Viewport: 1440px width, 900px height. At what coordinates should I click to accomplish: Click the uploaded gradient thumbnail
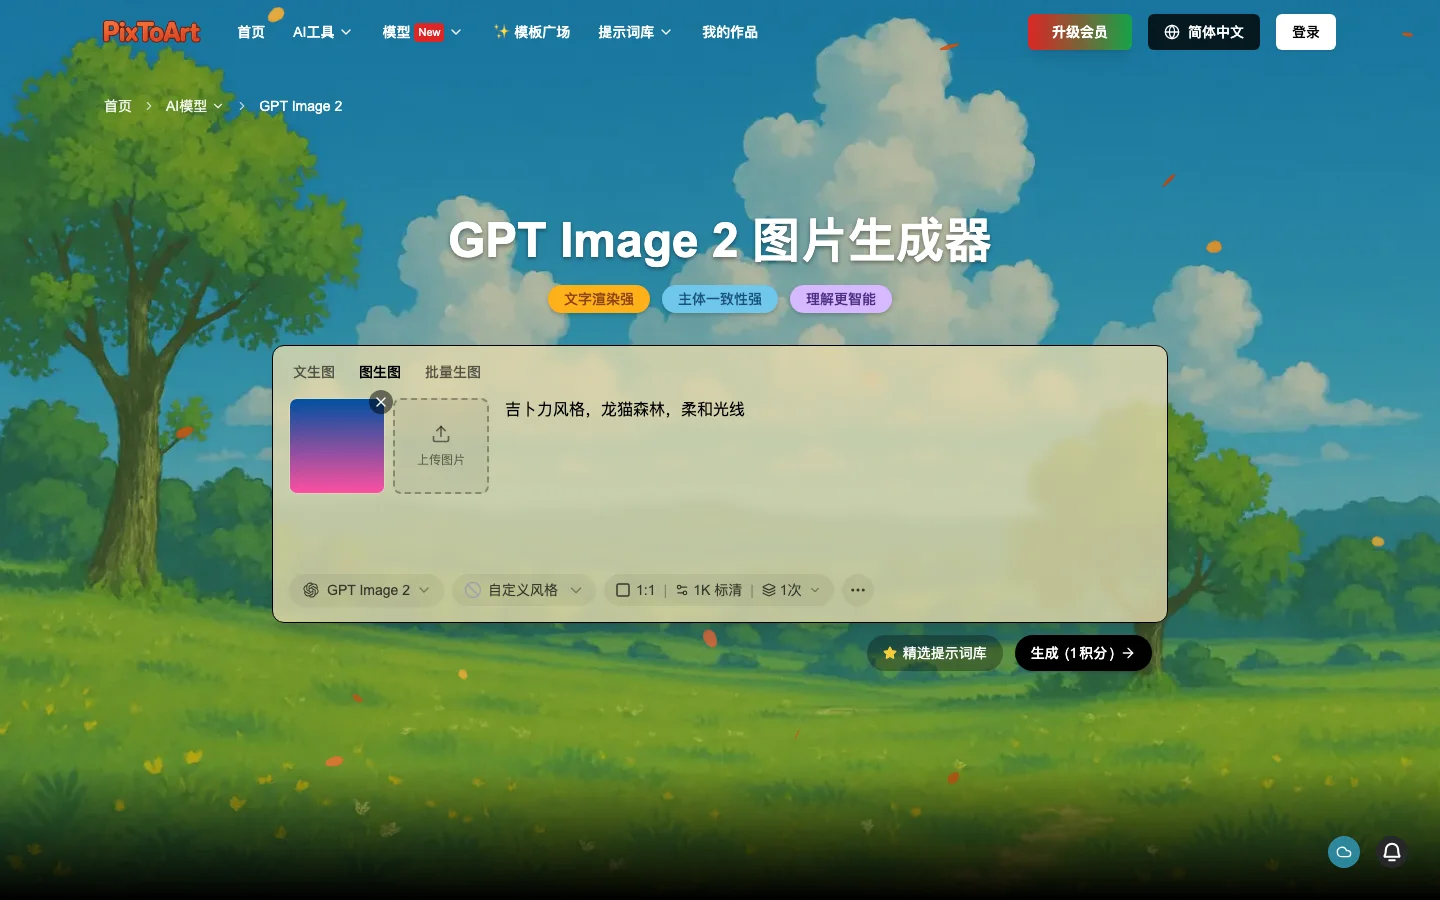click(337, 446)
